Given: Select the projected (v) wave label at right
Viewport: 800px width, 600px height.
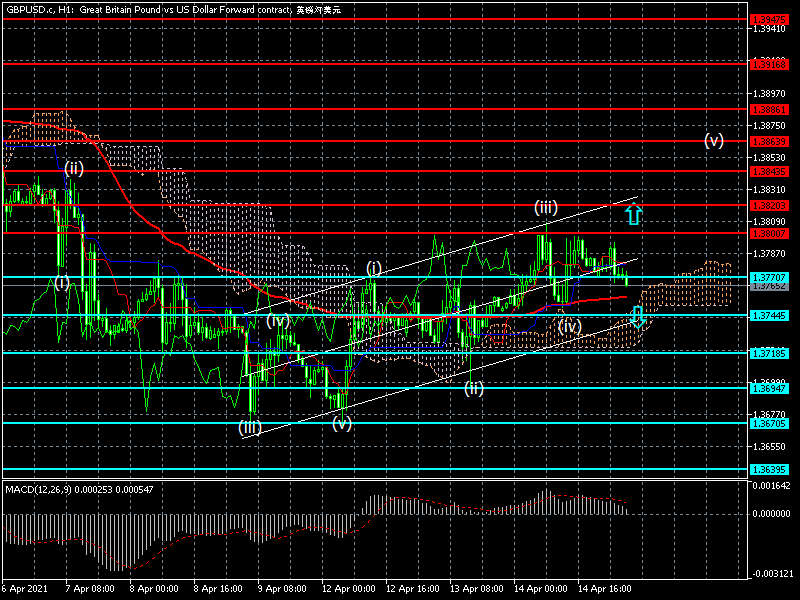Looking at the screenshot, I should [x=713, y=140].
